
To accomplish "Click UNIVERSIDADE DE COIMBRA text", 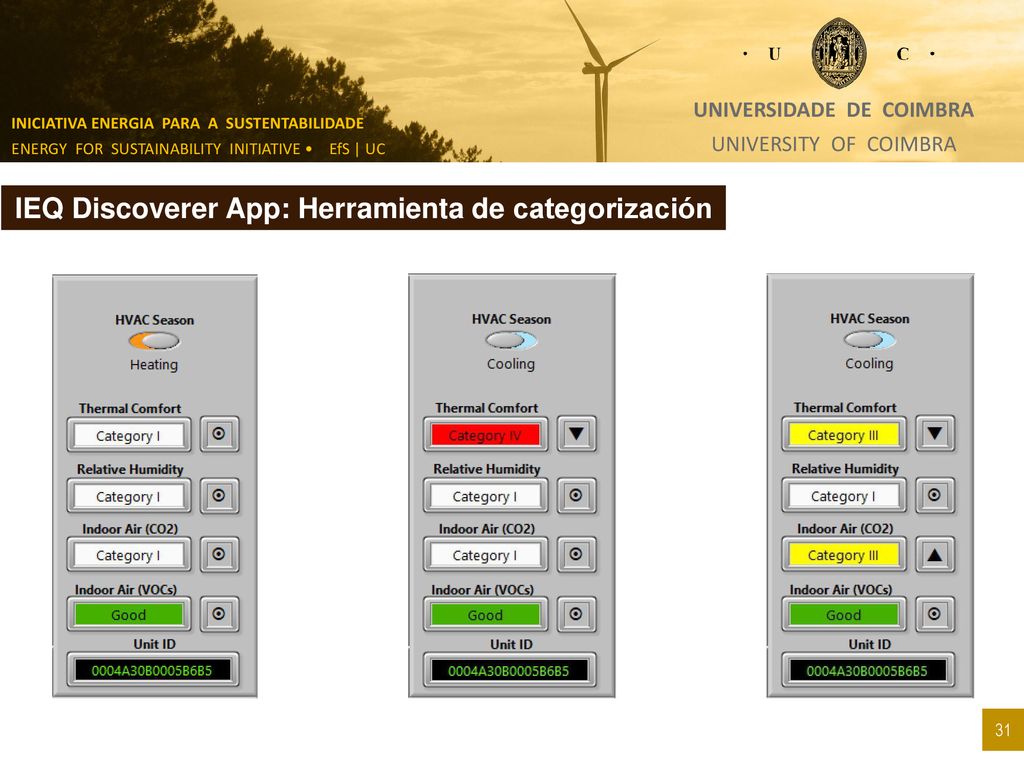I will [x=833, y=110].
